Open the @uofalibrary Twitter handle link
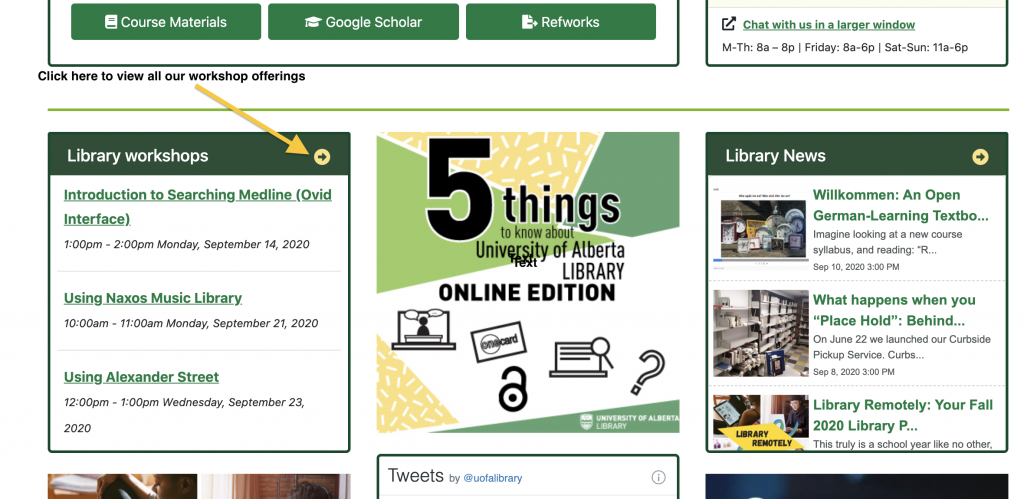1024x499 pixels. (492, 478)
